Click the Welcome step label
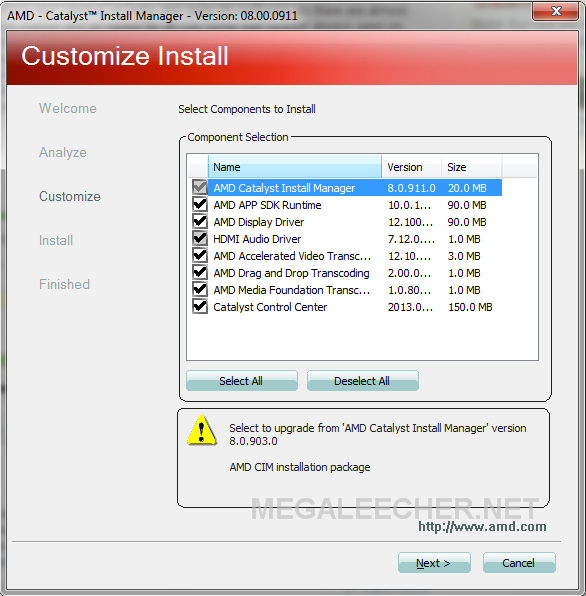This screenshot has height=596, width=586. point(68,108)
